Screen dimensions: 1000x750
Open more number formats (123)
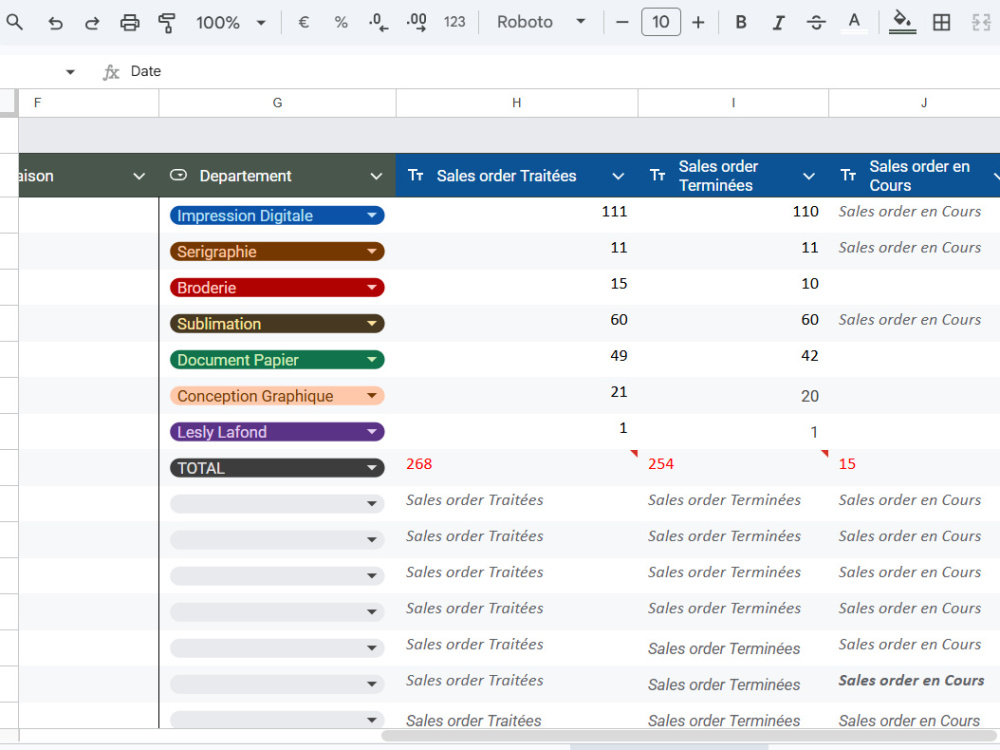click(454, 22)
